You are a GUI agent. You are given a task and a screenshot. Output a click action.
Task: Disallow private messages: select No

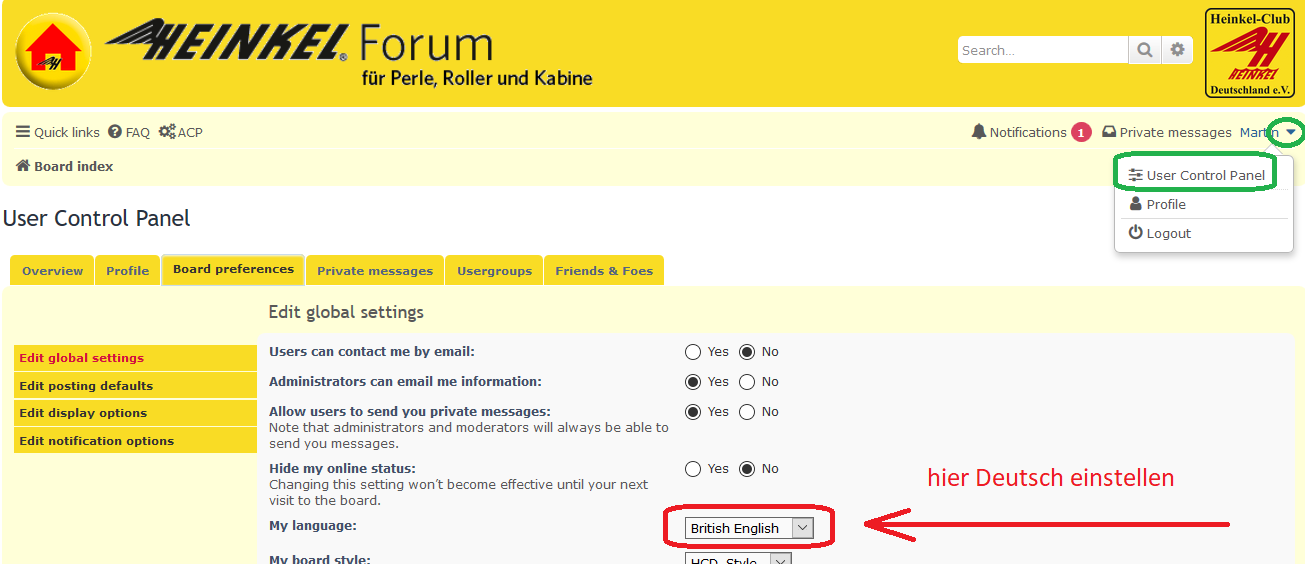coord(747,412)
